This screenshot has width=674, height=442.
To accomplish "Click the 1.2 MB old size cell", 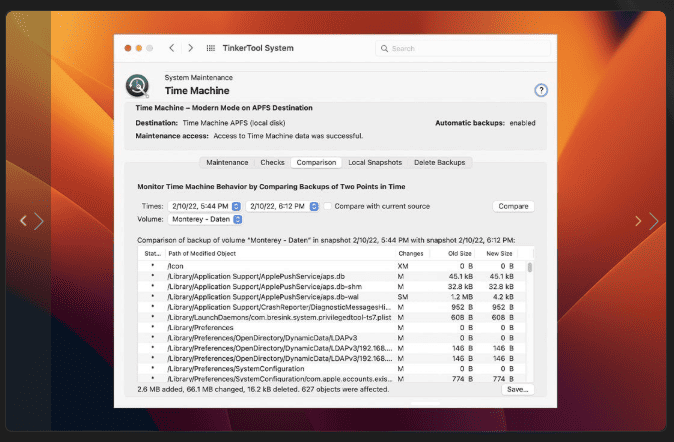I will (x=462, y=297).
